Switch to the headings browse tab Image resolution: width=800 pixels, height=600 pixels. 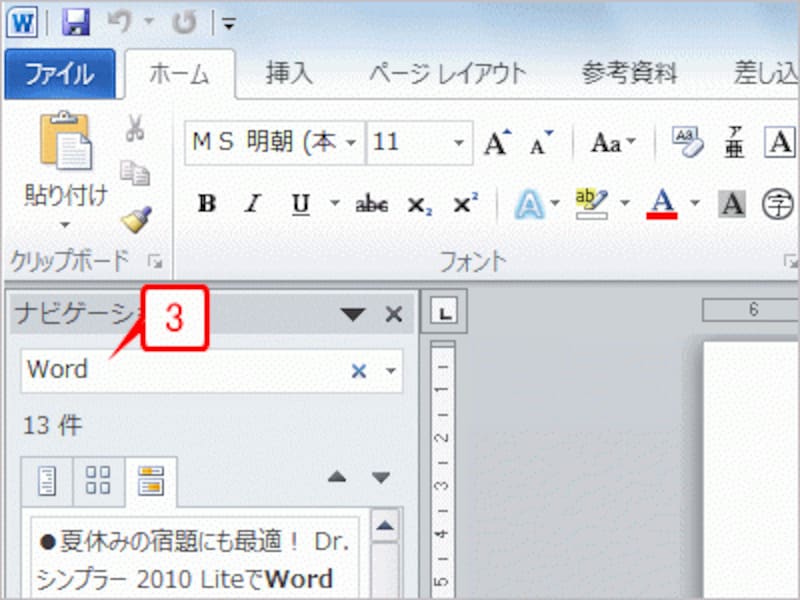[47, 481]
